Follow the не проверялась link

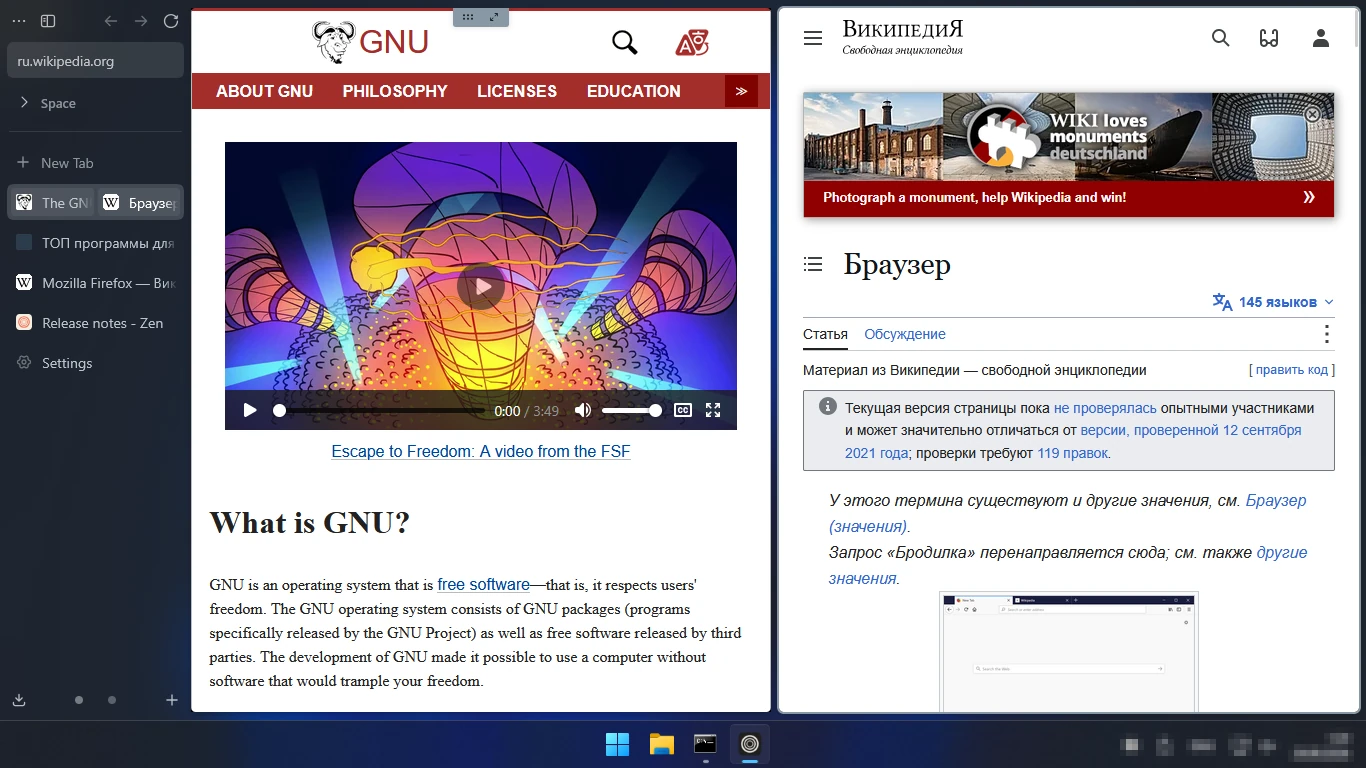click(x=1105, y=408)
